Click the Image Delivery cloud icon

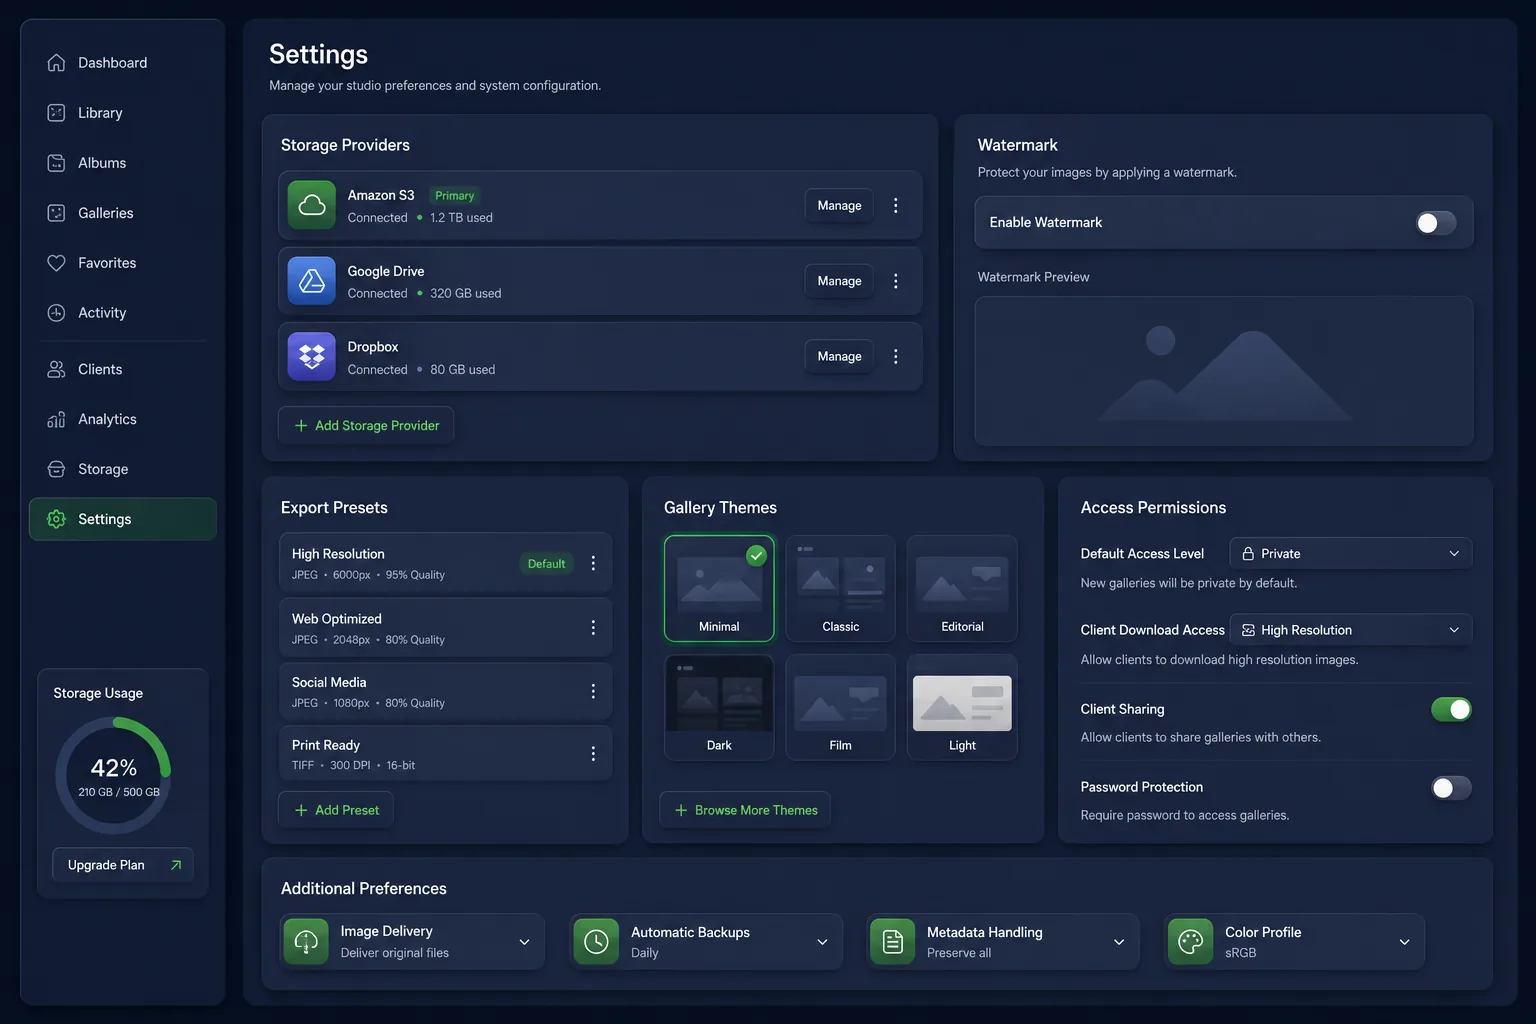tap(306, 941)
